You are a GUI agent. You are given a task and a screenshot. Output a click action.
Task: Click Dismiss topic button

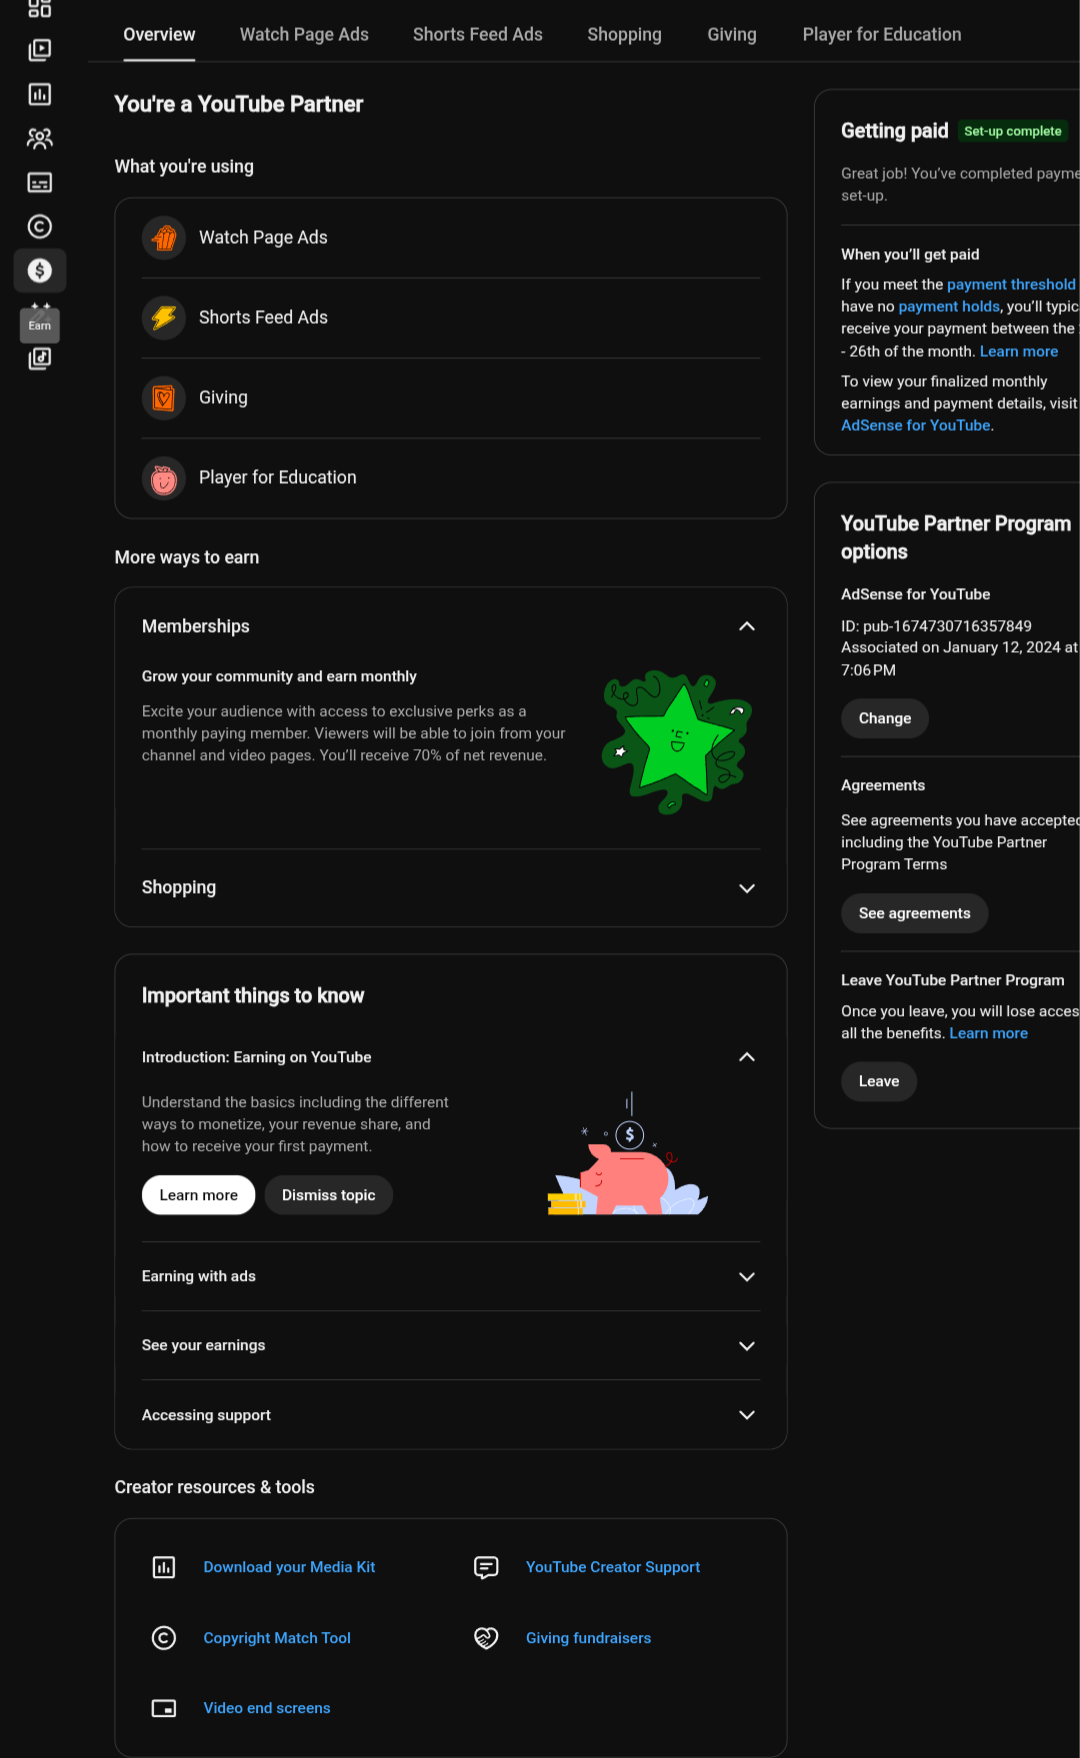(328, 1195)
